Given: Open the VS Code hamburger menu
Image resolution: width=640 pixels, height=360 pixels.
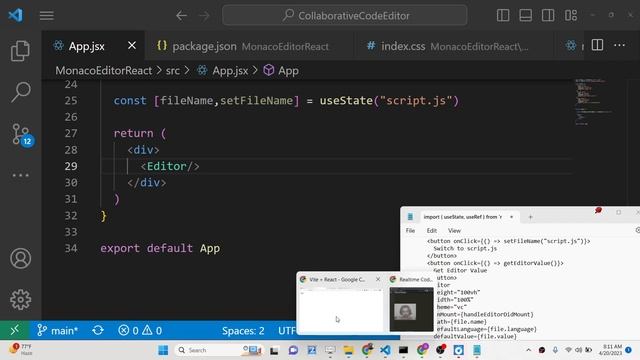Looking at the screenshot, I should [x=47, y=16].
